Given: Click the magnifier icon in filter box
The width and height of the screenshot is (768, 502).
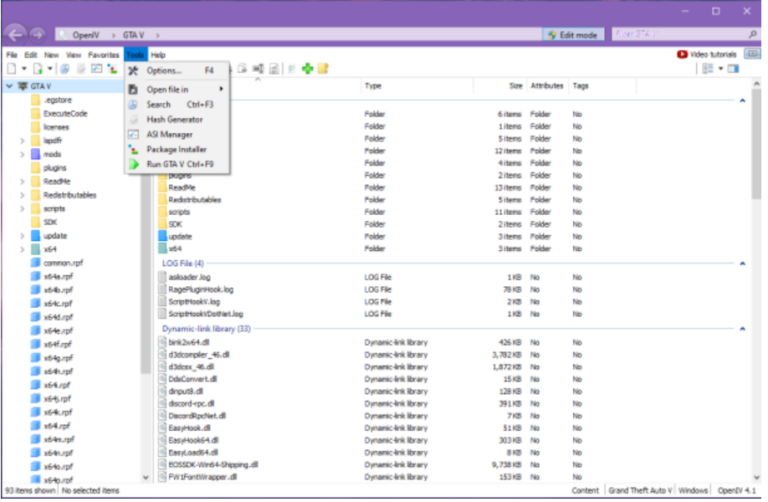Looking at the screenshot, I should pos(752,34).
